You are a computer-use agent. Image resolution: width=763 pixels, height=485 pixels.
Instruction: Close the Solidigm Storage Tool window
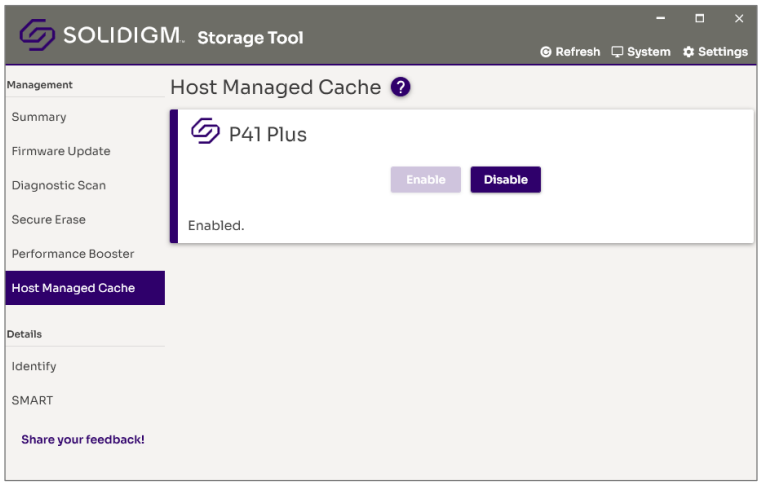pyautogui.click(x=739, y=18)
